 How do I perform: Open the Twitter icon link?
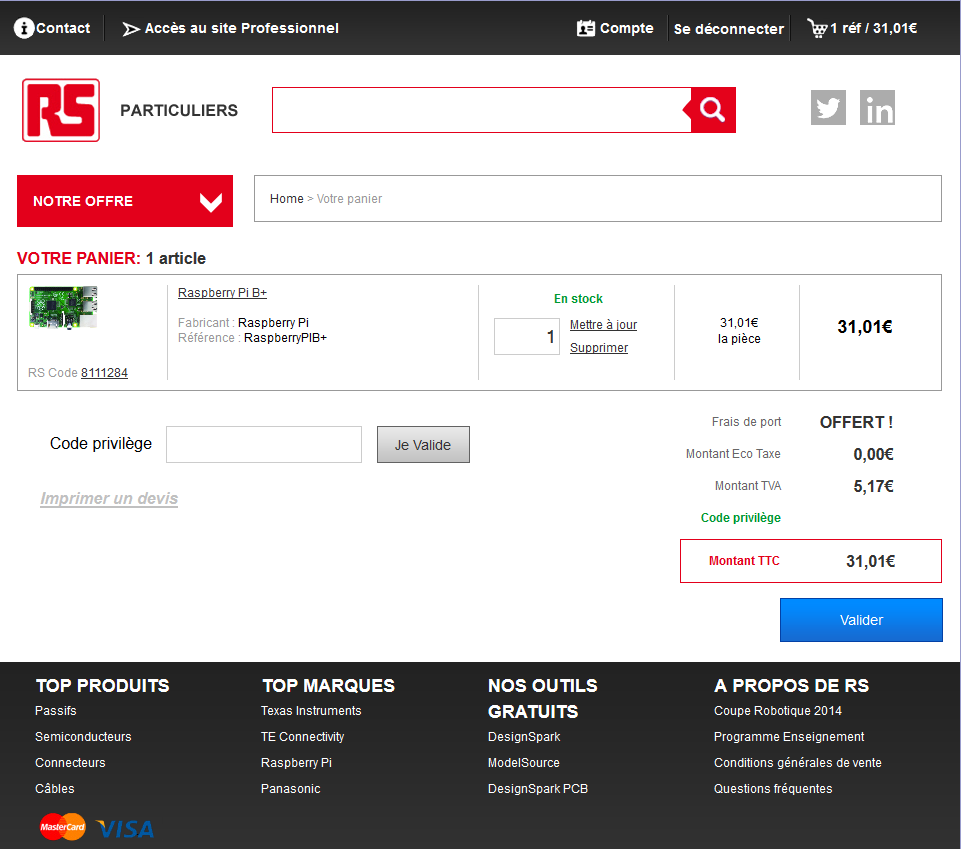828,108
